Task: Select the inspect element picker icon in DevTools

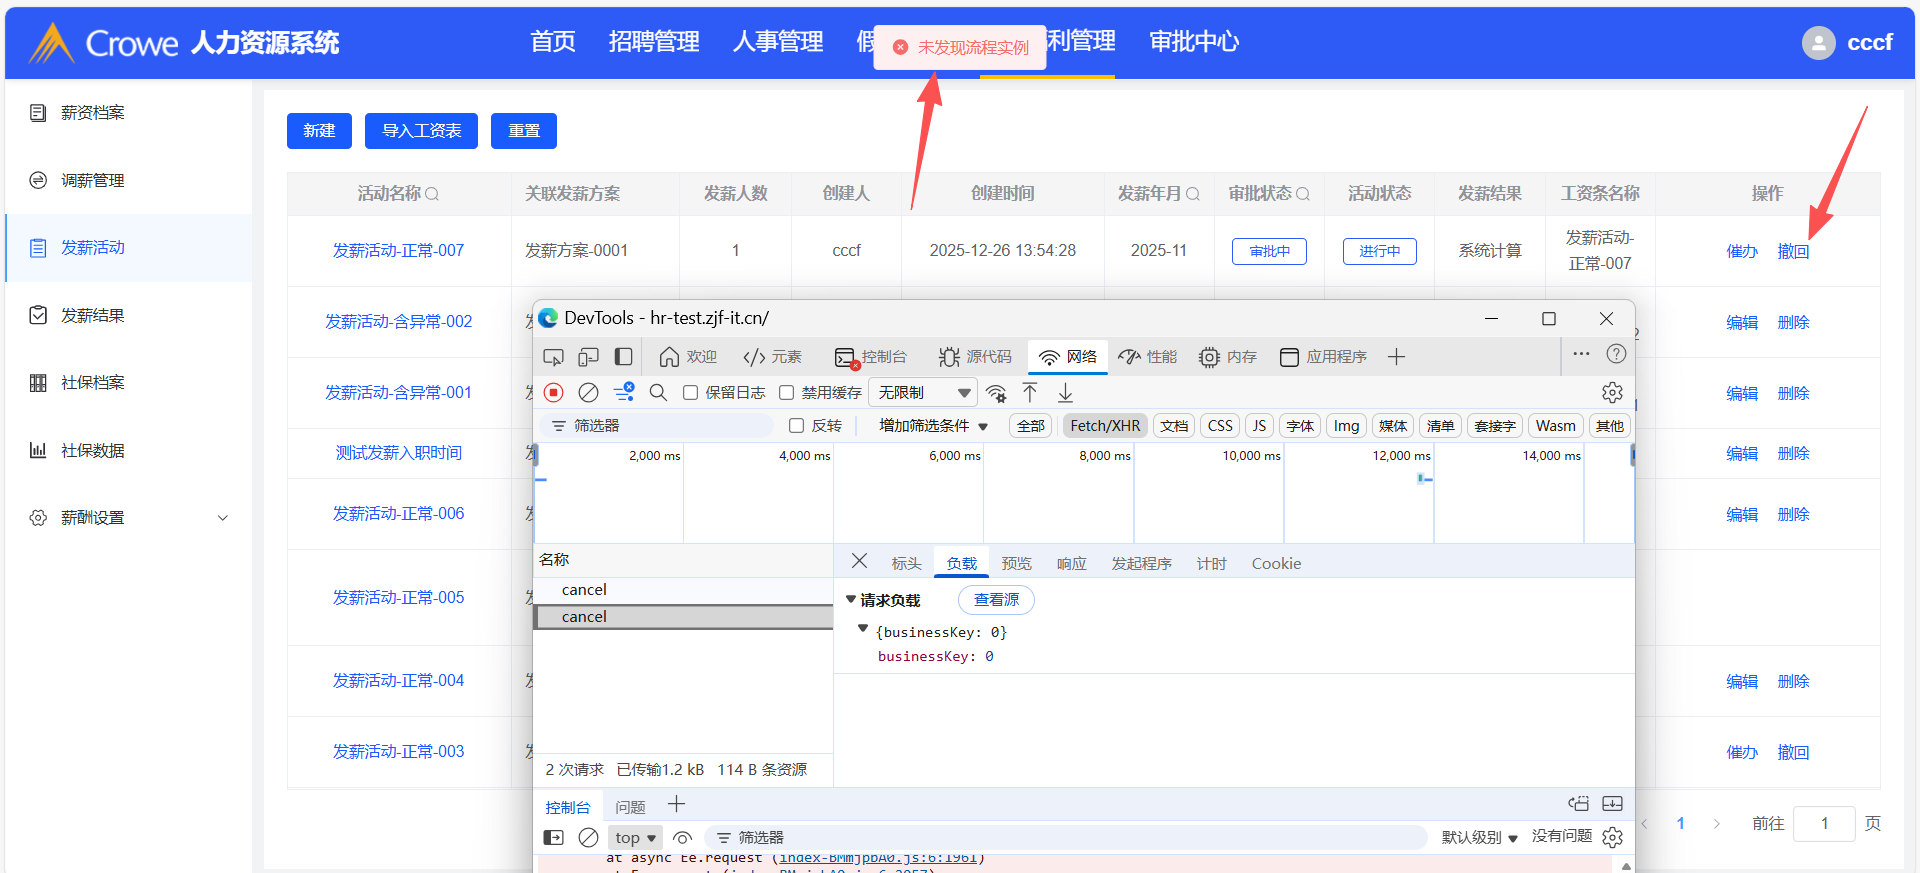Action: [553, 357]
